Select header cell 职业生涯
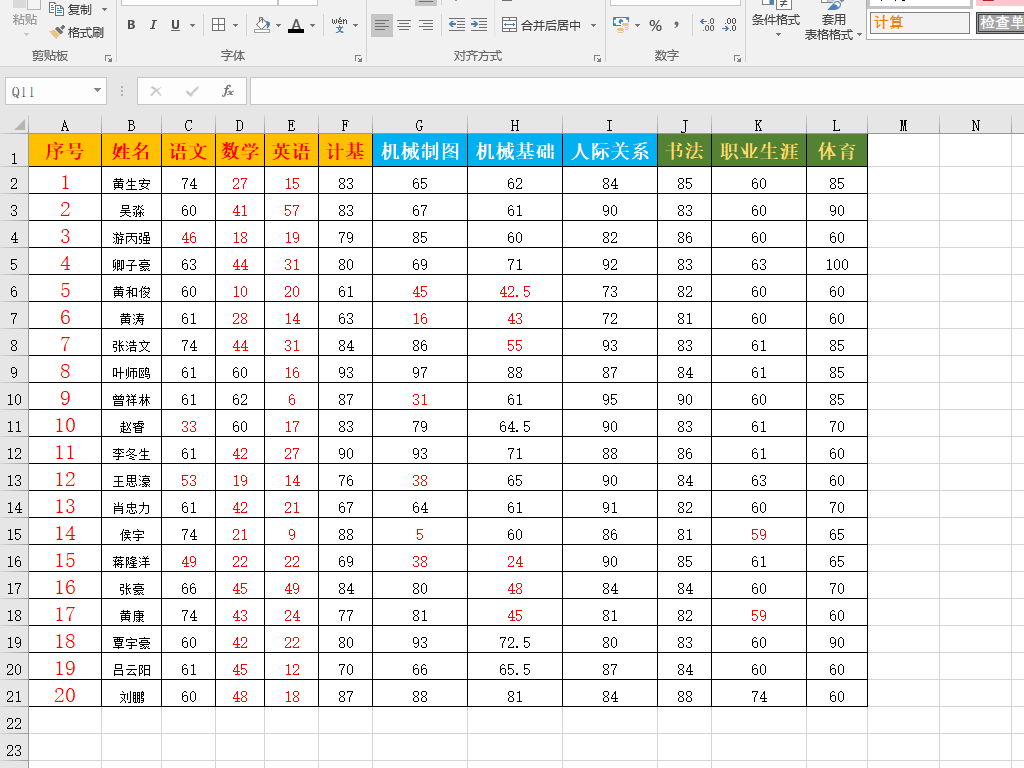Screen dimensions: 1024x768 coord(759,151)
